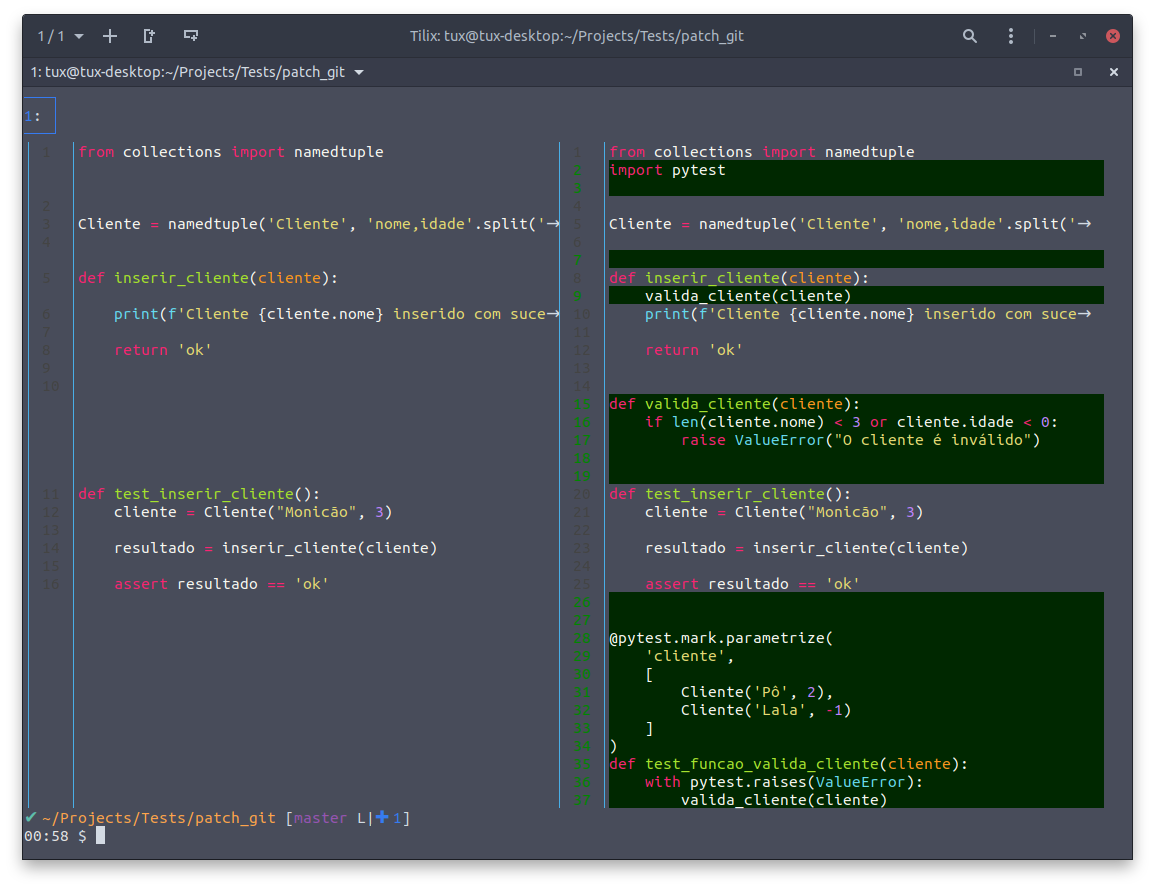The image size is (1155, 890).
Task: Click the plus icon to add session
Action: [110, 36]
